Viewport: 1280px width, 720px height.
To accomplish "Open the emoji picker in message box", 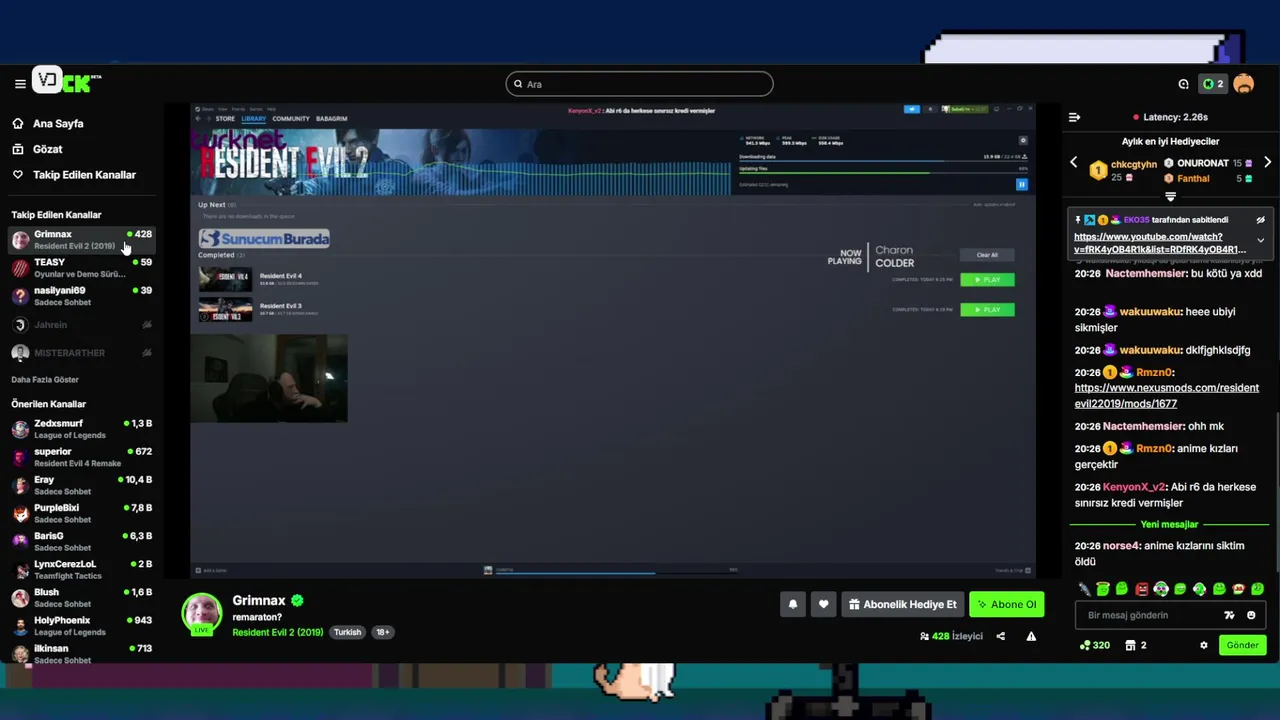I will pyautogui.click(x=1250, y=615).
